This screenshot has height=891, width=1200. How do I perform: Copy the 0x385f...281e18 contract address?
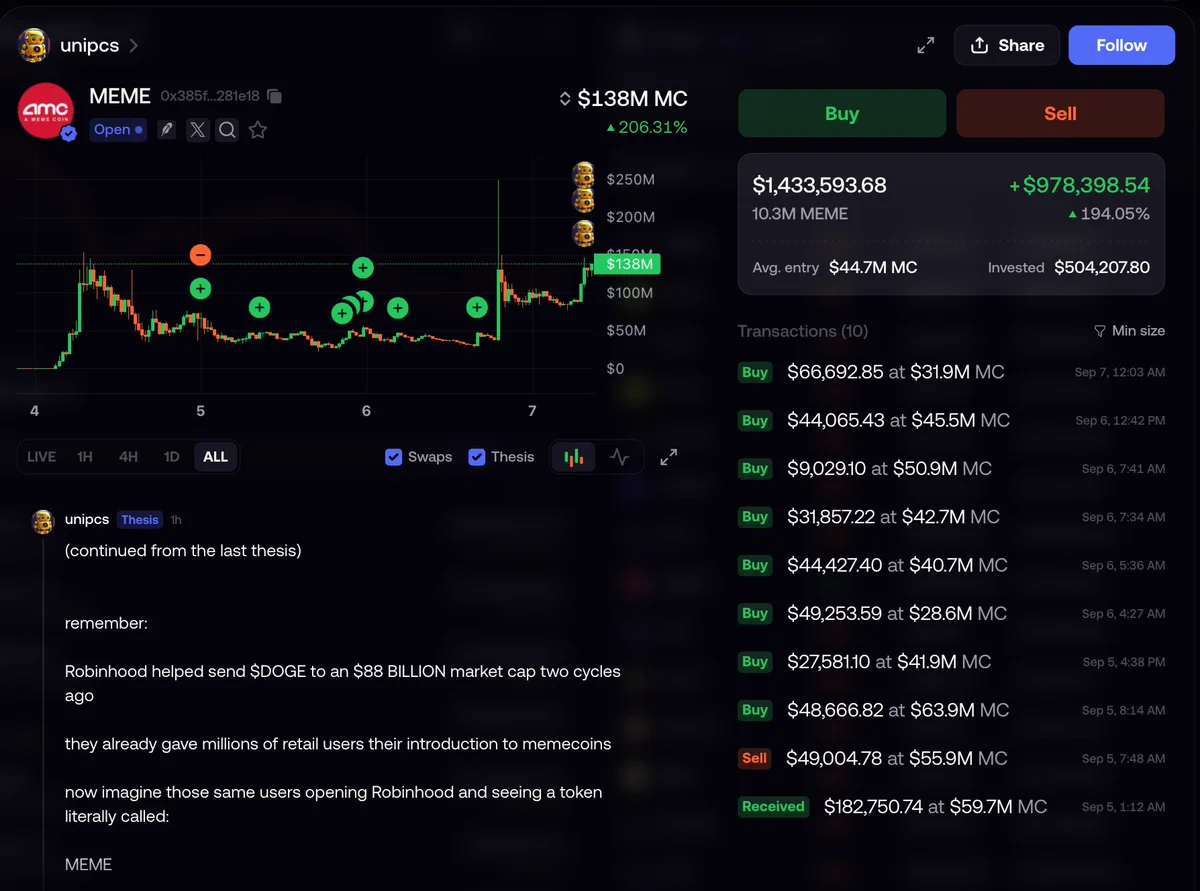pyautogui.click(x=275, y=97)
